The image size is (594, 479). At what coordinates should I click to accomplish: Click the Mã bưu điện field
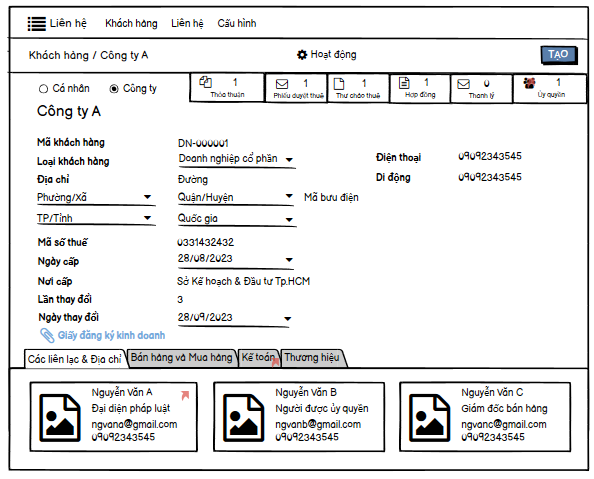331,197
